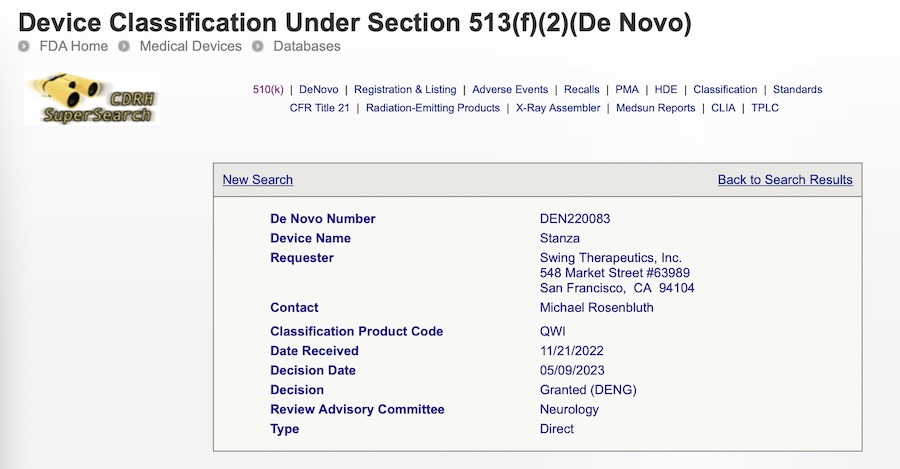The width and height of the screenshot is (900, 469).
Task: Click the New Search link
Action: [258, 180]
